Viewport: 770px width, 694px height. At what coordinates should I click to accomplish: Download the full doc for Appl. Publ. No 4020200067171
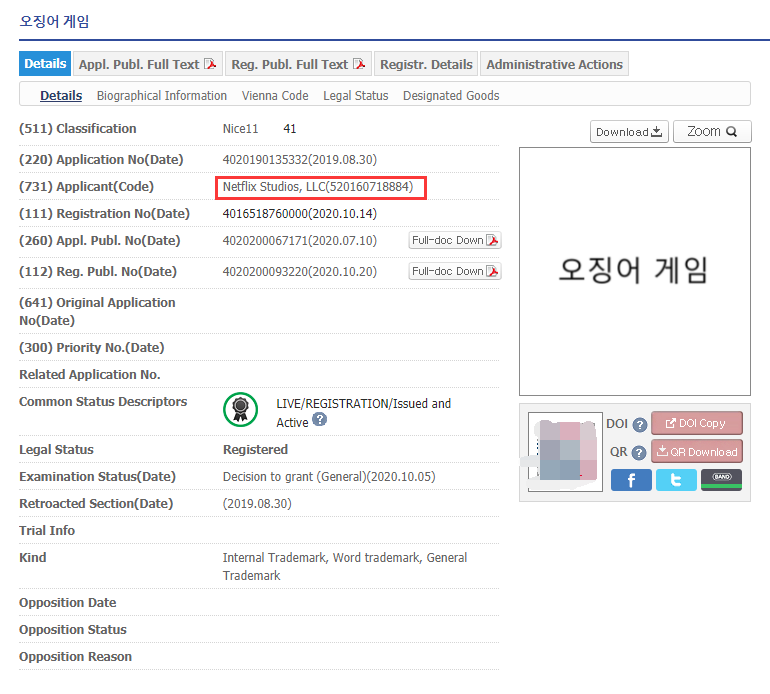[455, 240]
